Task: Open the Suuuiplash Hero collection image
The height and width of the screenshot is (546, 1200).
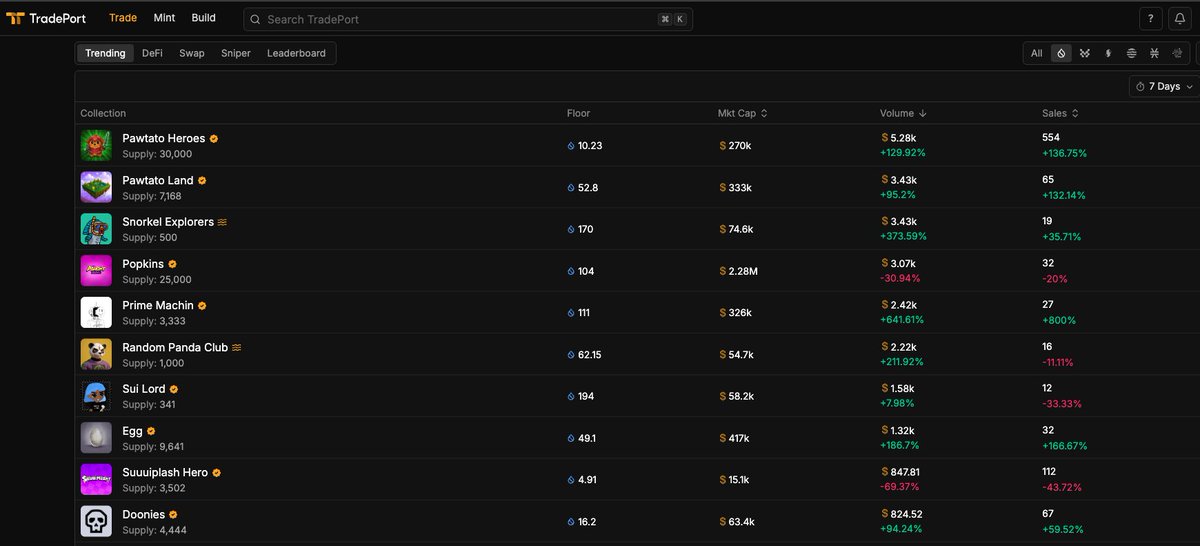Action: 96,480
